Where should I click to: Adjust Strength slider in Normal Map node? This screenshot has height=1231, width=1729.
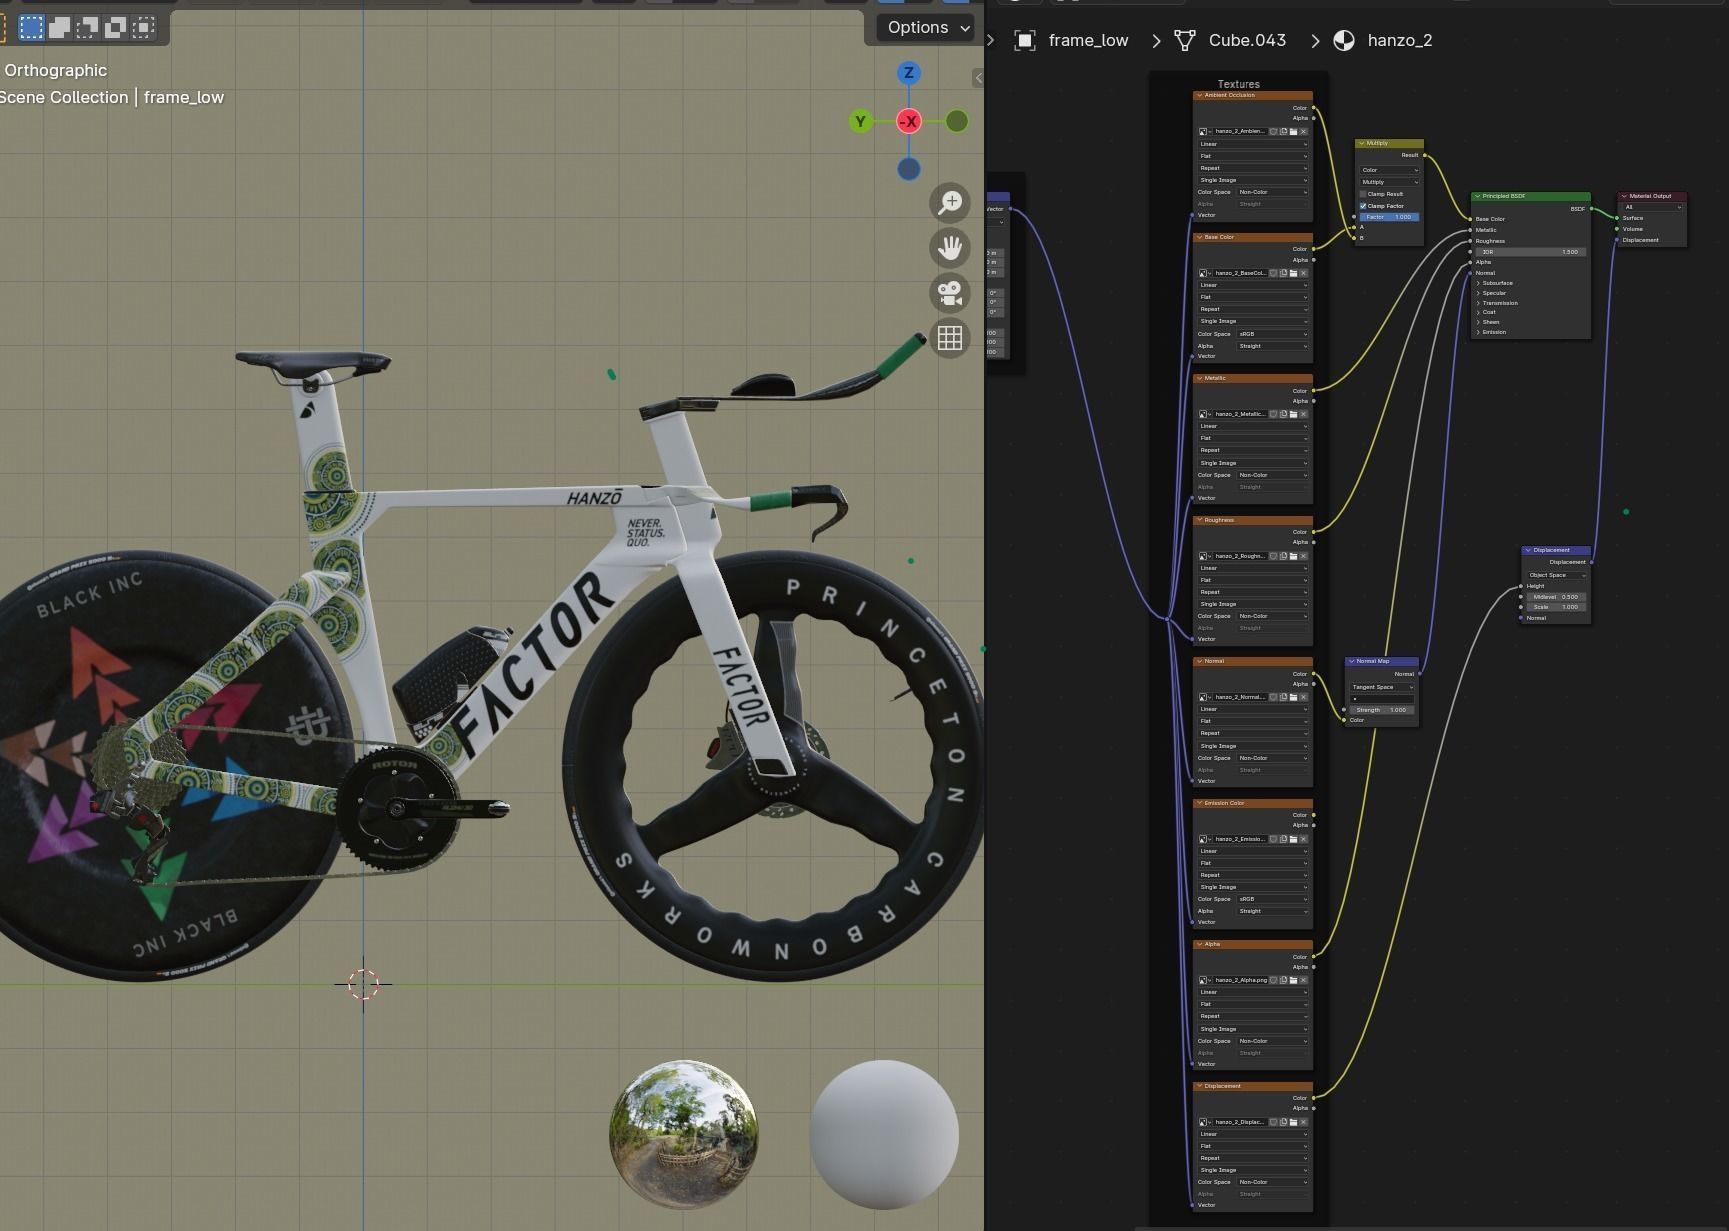(x=1382, y=710)
